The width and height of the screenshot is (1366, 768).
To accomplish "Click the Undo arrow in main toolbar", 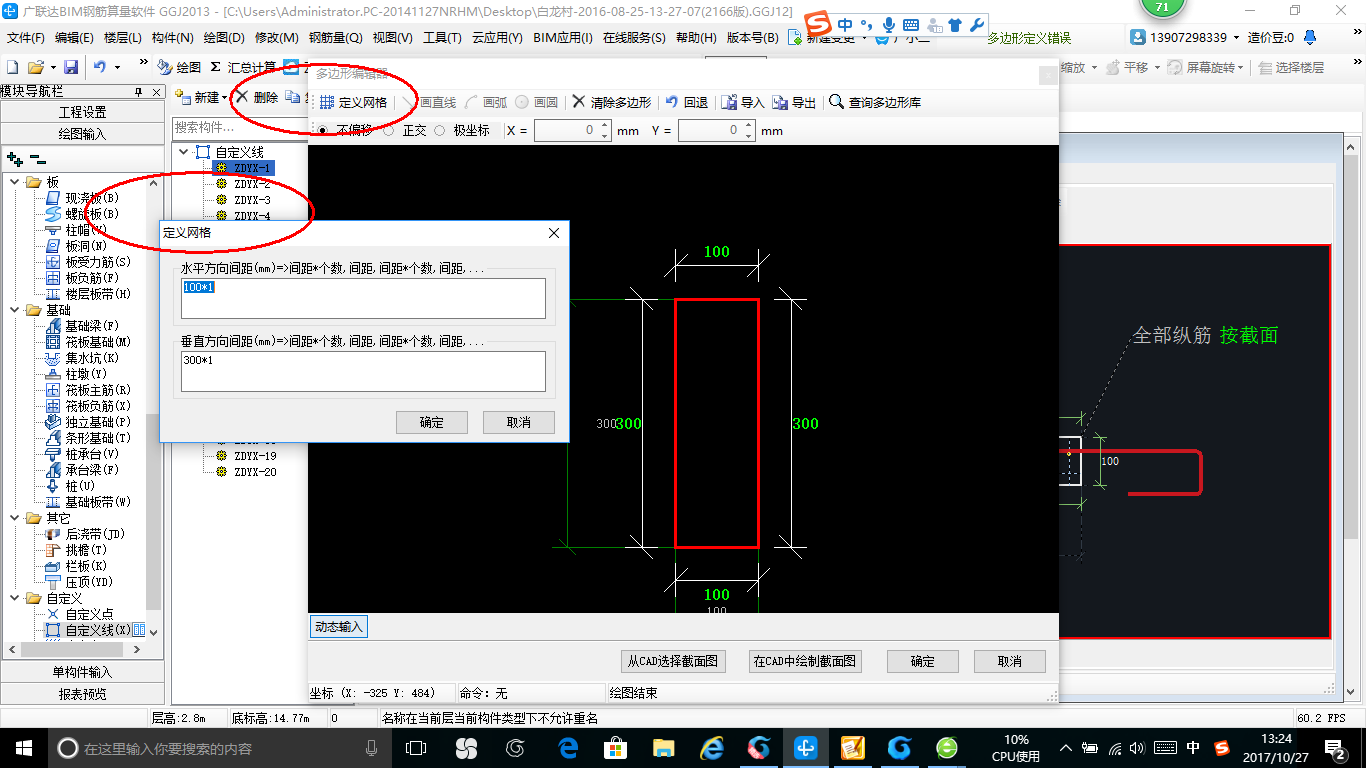I will [x=100, y=67].
